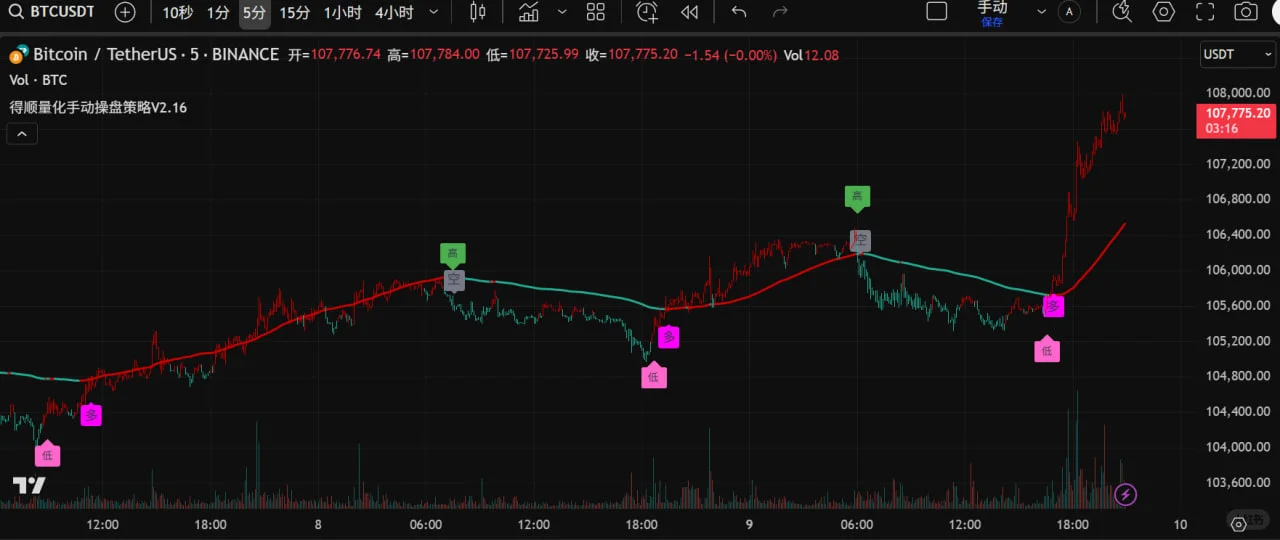Click the 106,400.00 price axis label
This screenshot has width=1280, height=540.
[x=1238, y=234]
